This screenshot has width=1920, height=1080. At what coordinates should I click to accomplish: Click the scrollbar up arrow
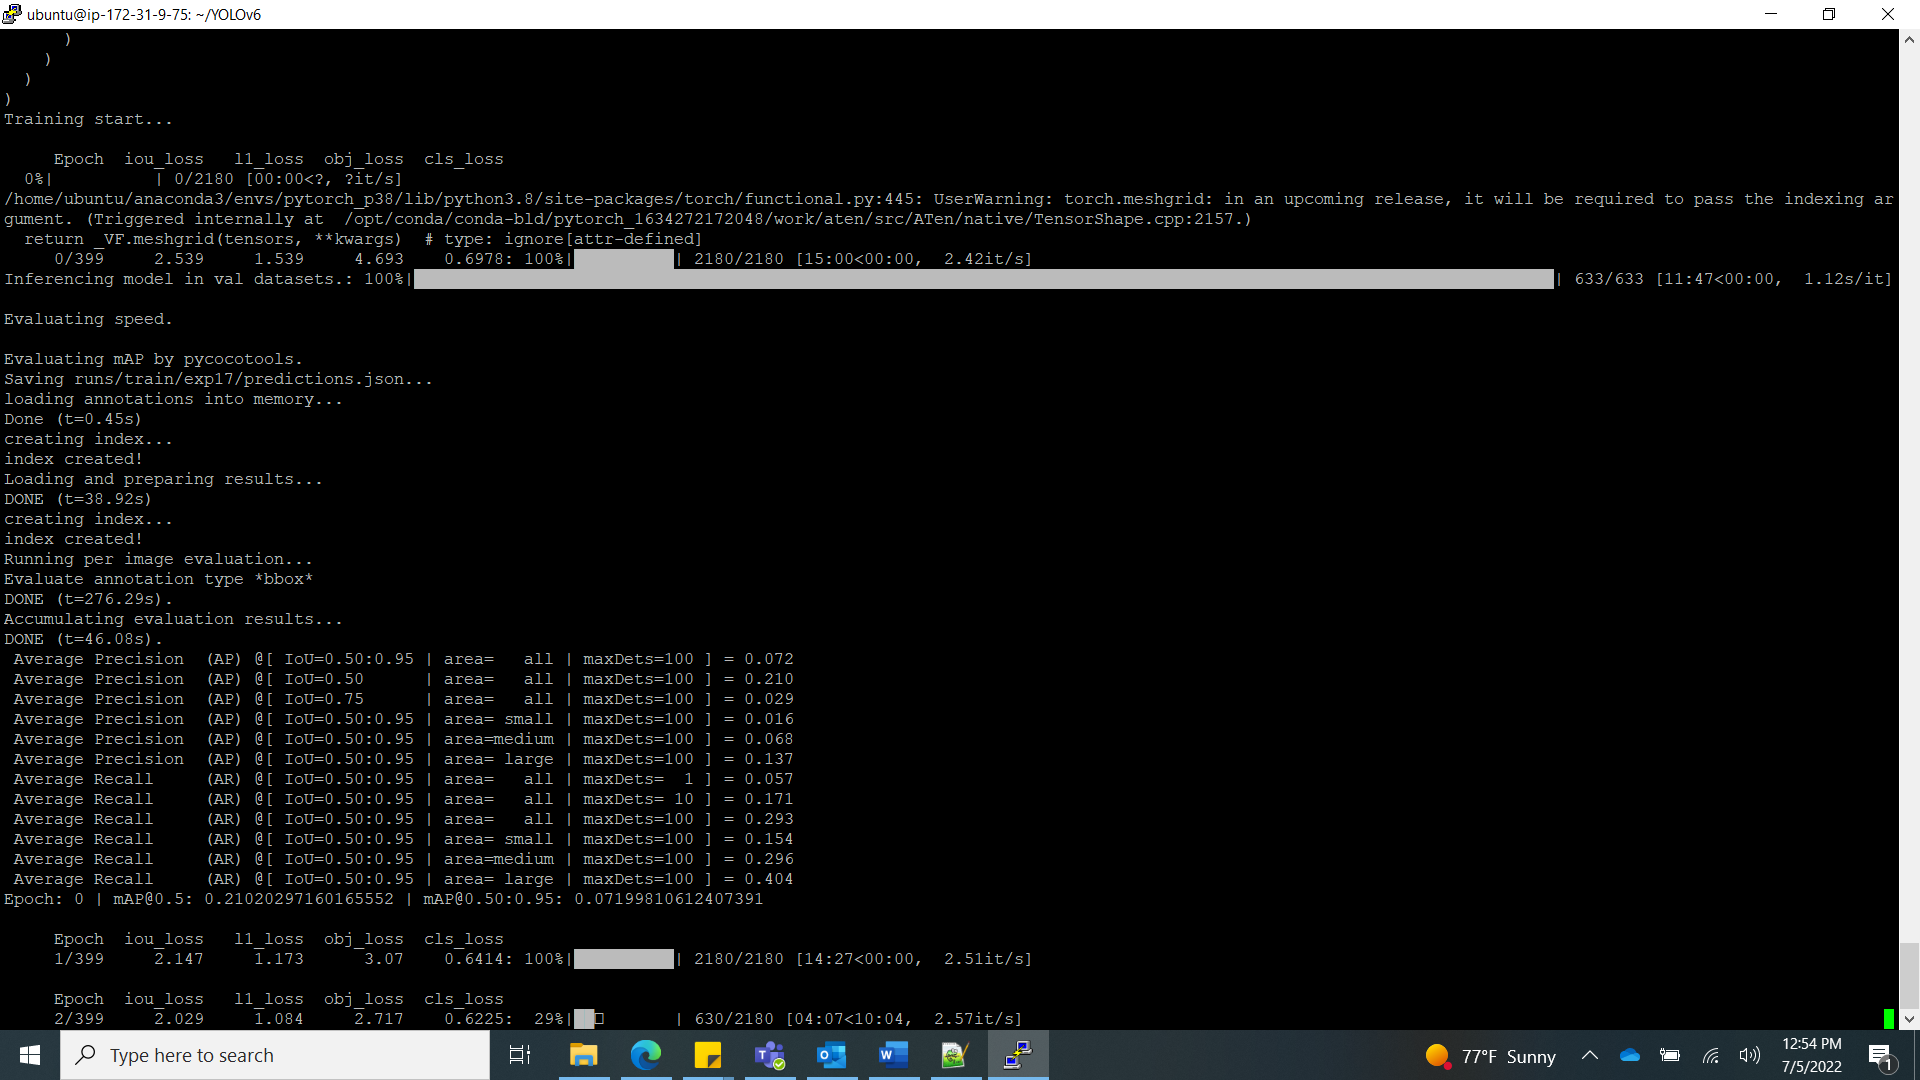point(1908,39)
